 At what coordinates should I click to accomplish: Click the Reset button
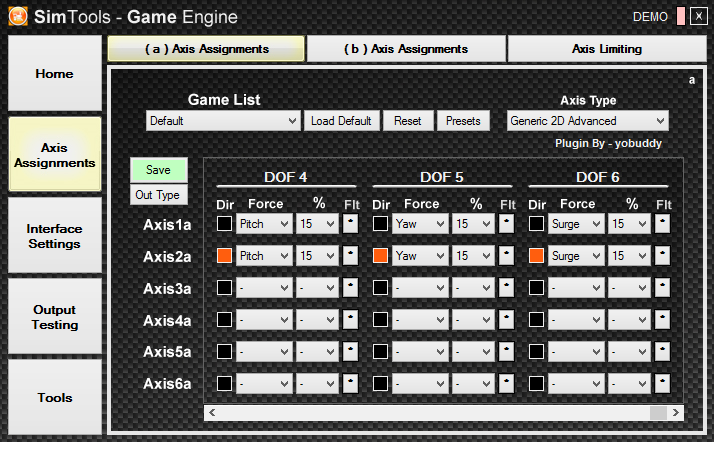tap(408, 121)
